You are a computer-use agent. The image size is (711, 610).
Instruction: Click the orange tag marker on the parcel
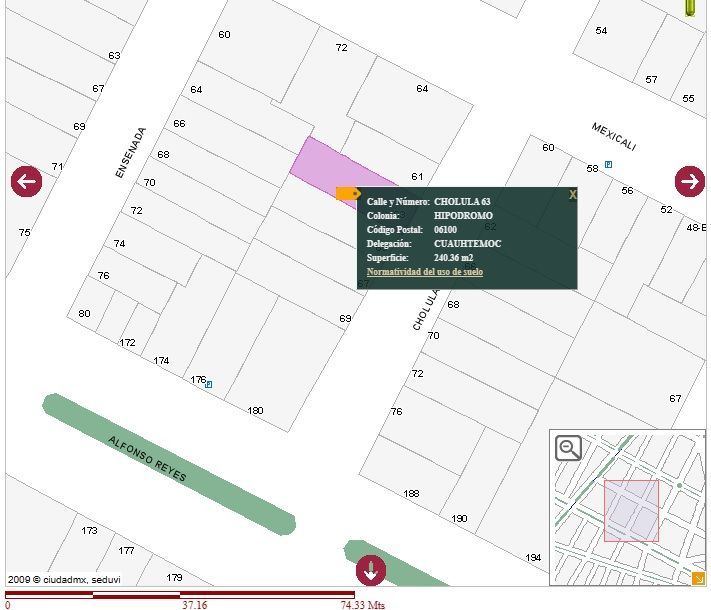pos(348,194)
